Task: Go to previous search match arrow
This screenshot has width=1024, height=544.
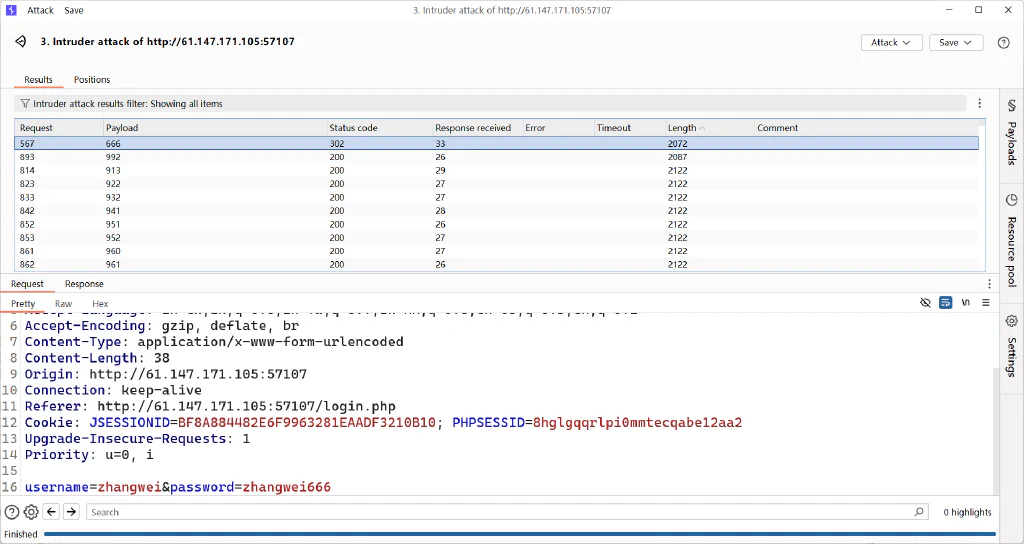Action: click(x=52, y=512)
